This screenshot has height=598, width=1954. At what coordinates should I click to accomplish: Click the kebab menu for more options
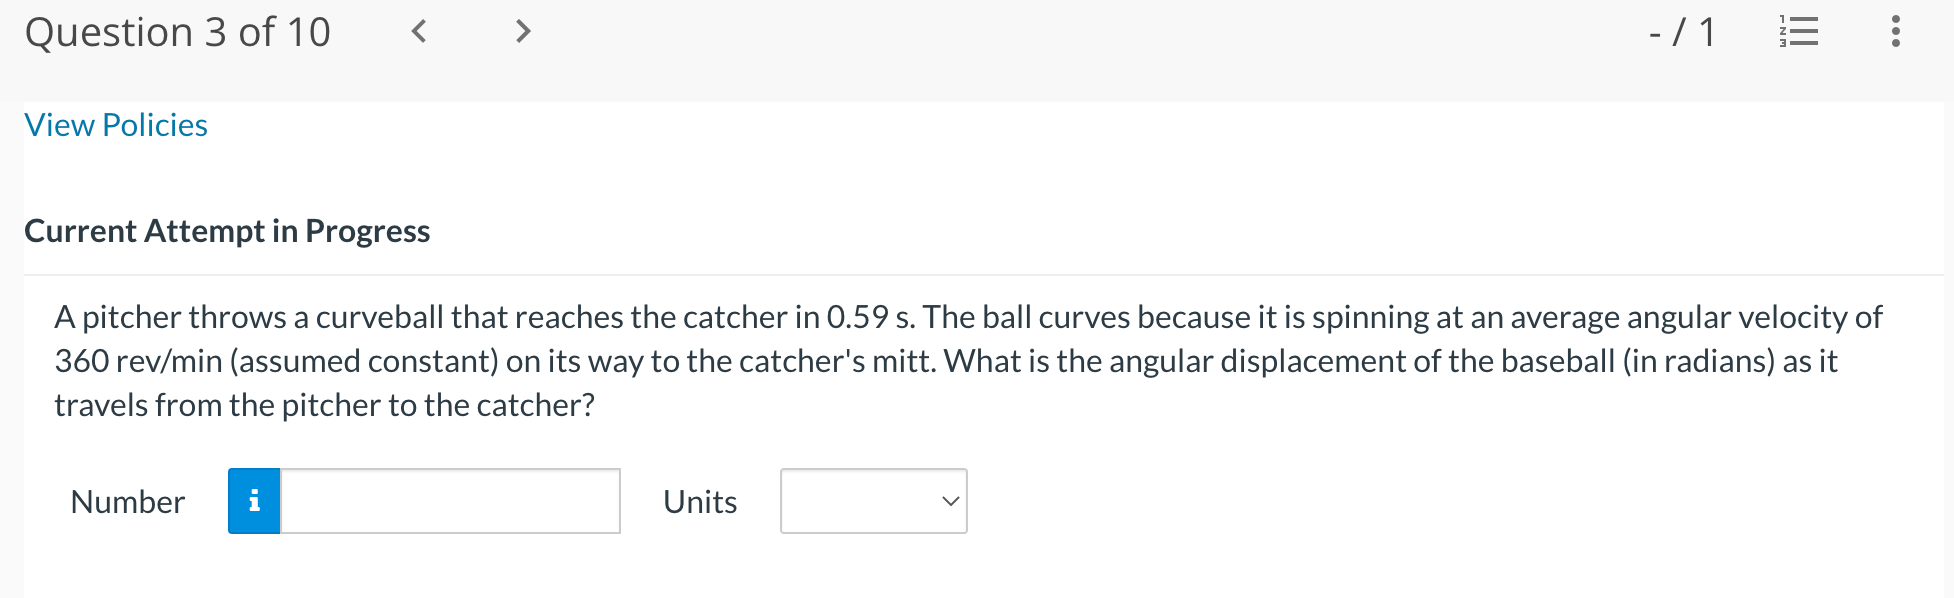tap(1895, 31)
